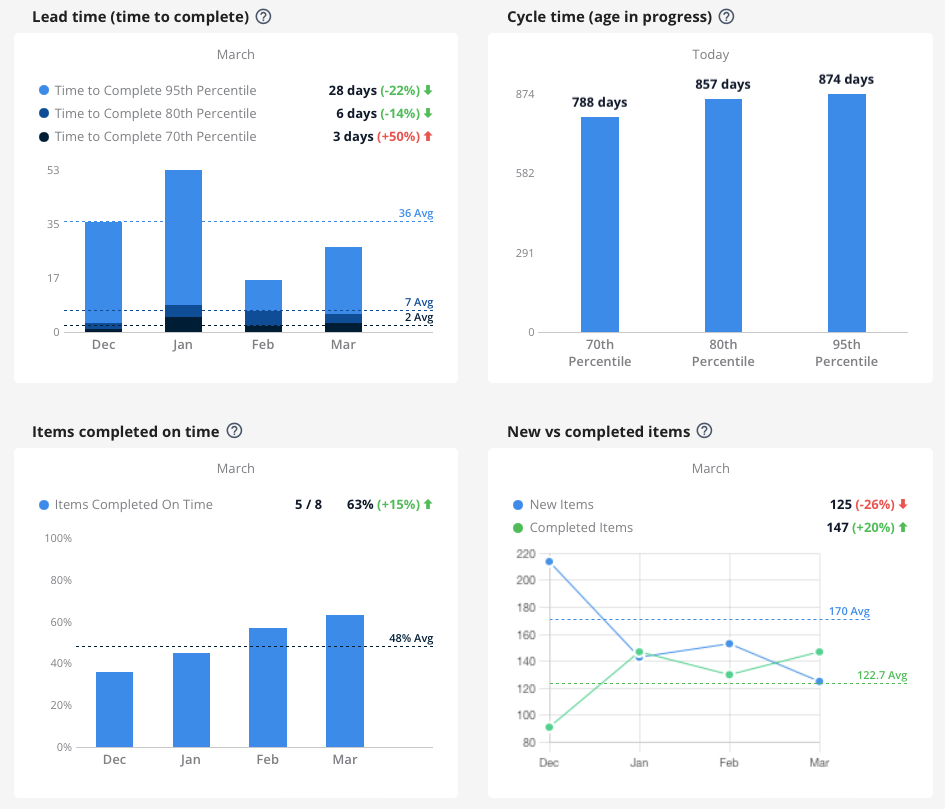Select the March on-time completion bar
The image size is (945, 809).
coord(345,680)
